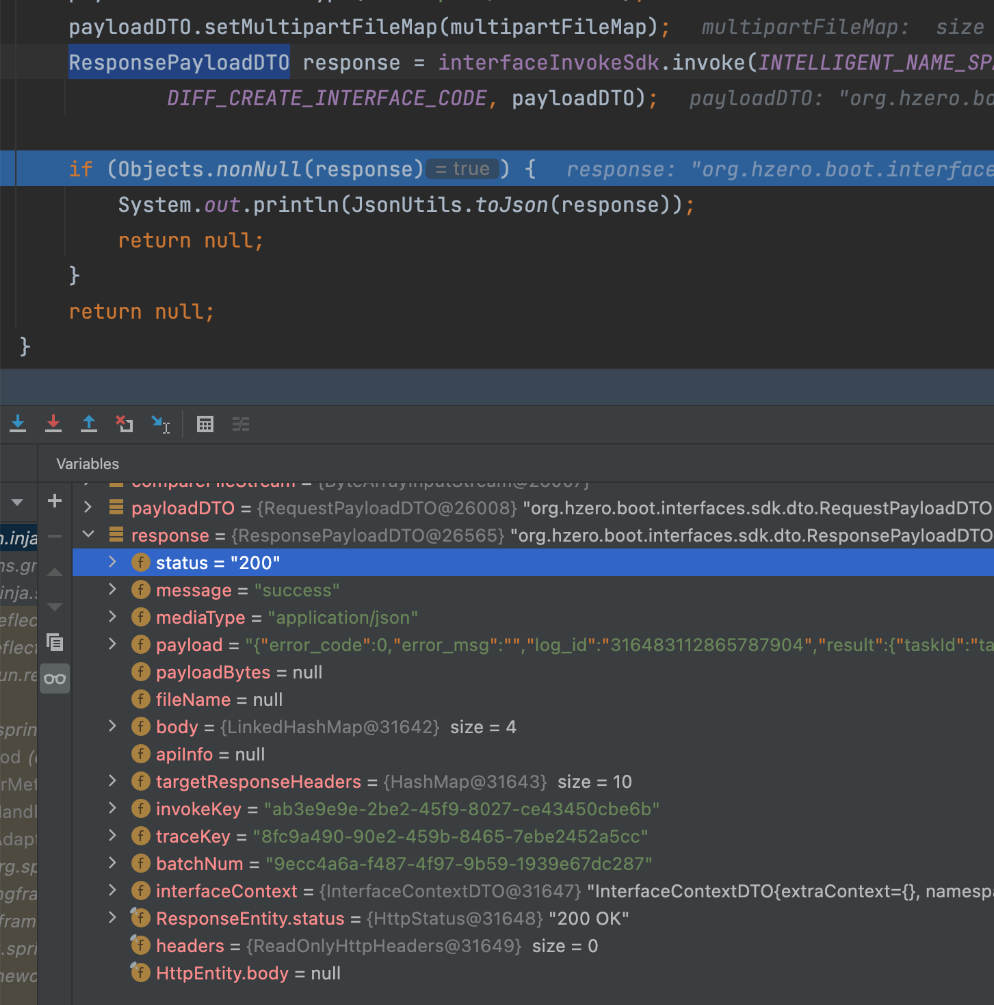Click the field icon beside ResponseEntity.status
The height and width of the screenshot is (1005, 994).
coord(140,918)
